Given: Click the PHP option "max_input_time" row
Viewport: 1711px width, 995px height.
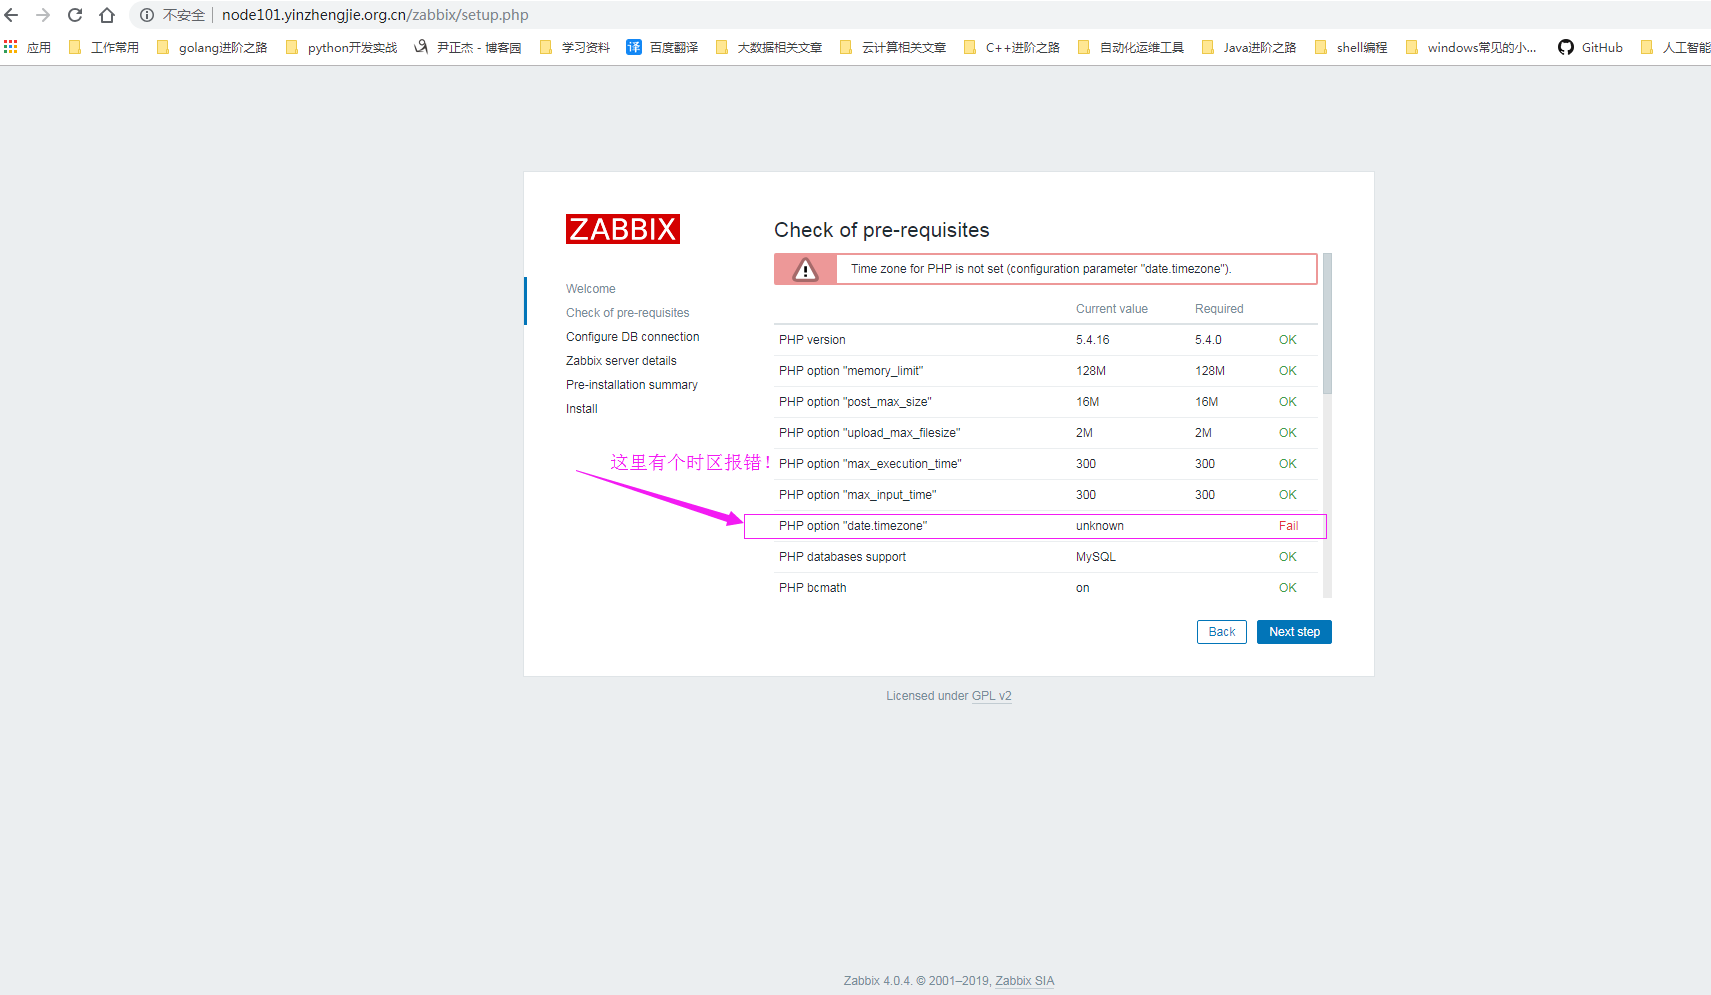Looking at the screenshot, I should 1046,495.
